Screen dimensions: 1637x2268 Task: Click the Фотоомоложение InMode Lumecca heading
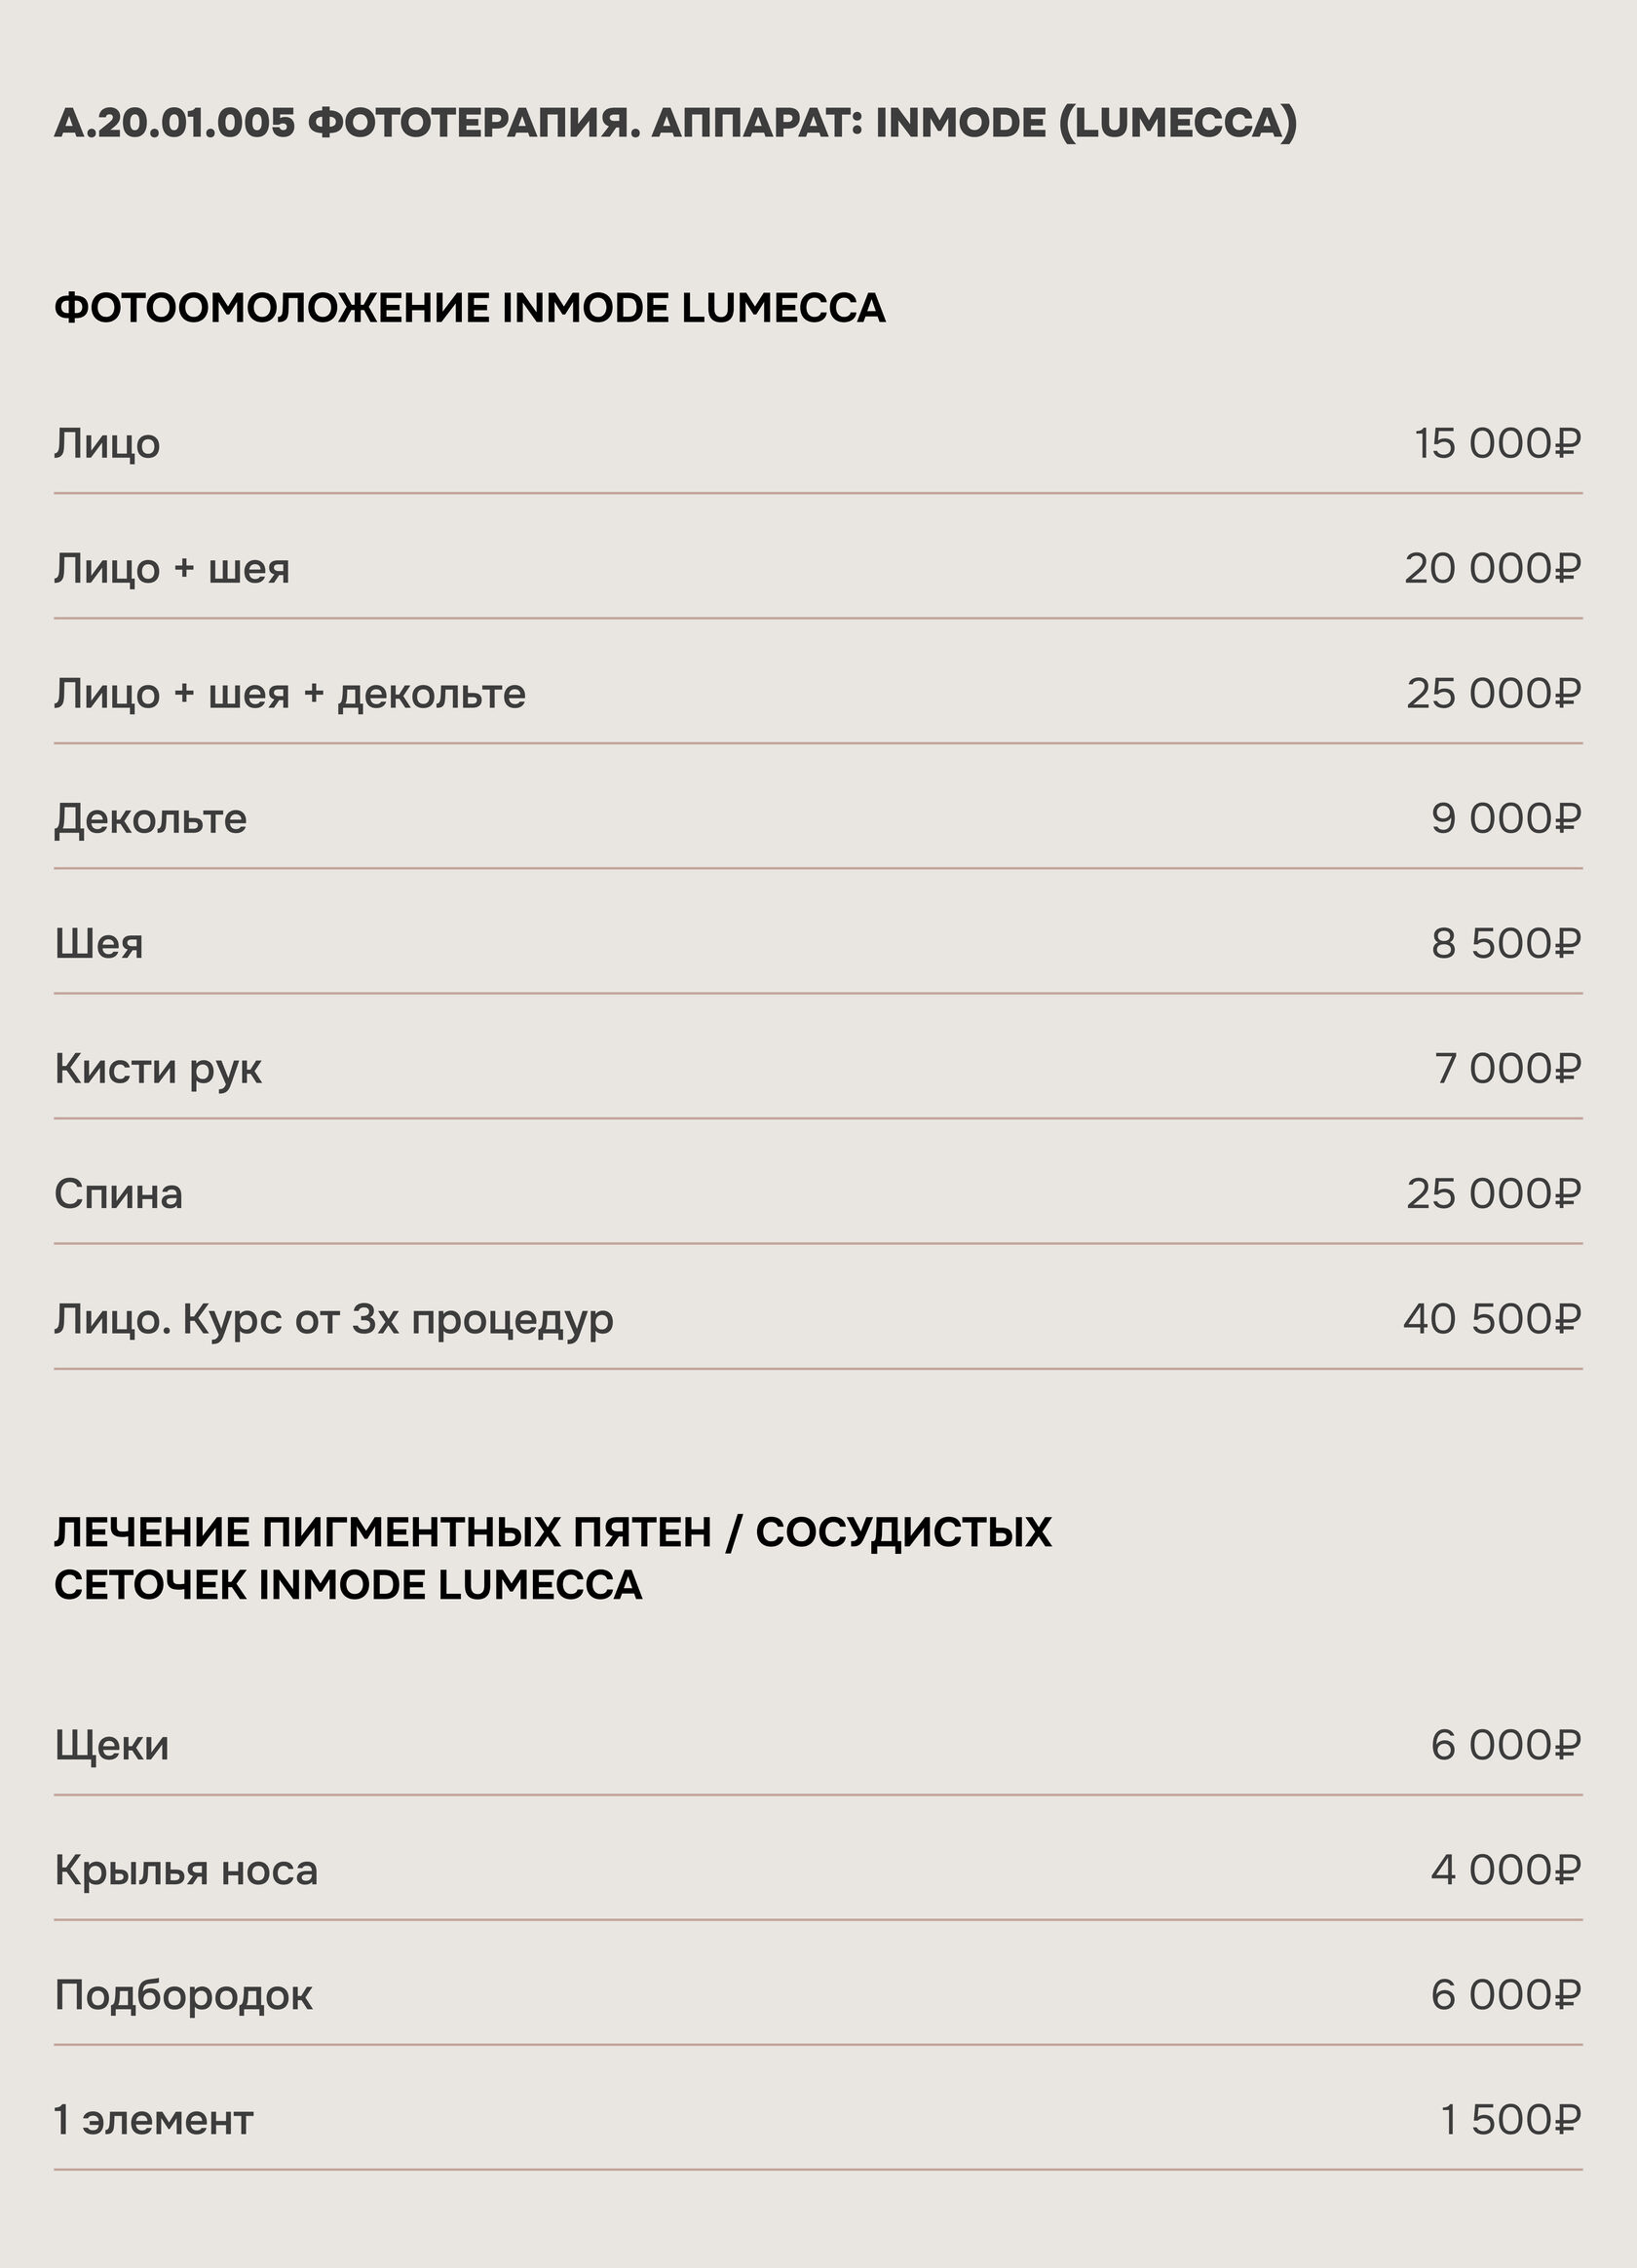470,307
